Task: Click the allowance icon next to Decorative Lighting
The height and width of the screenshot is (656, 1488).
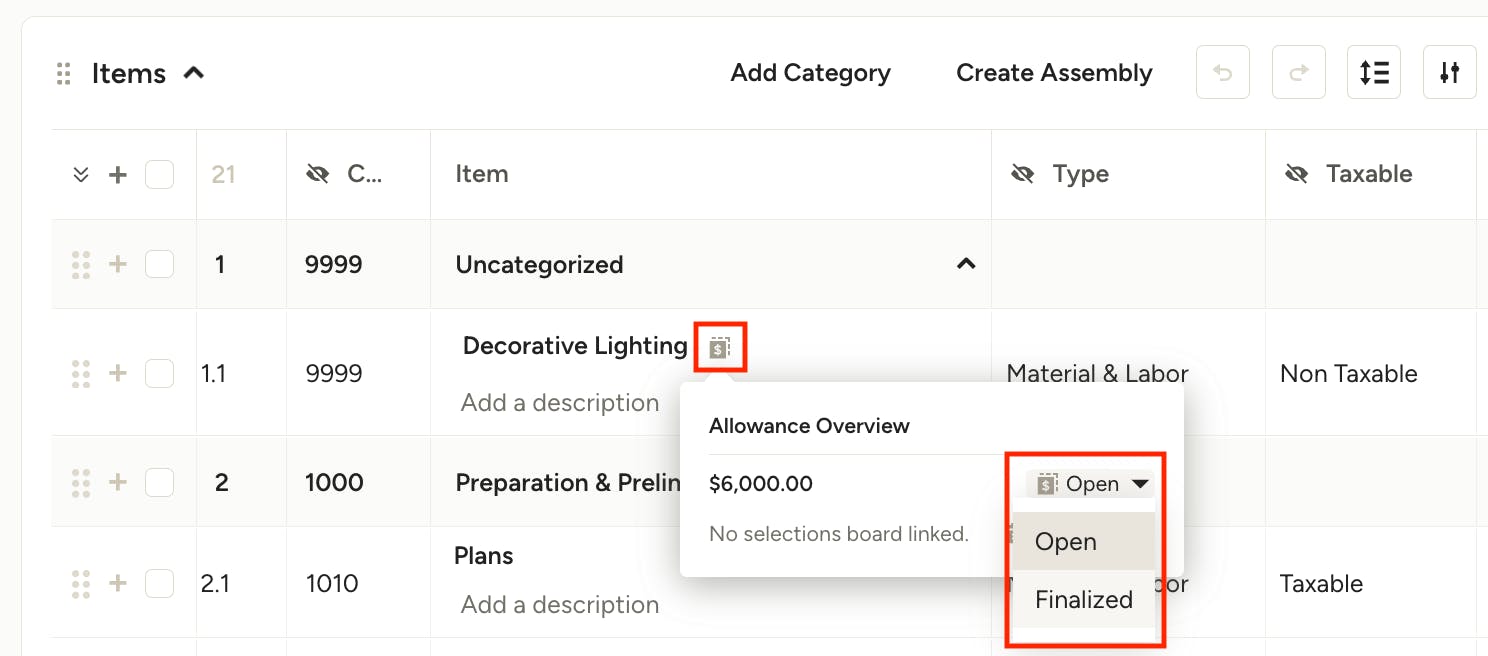Action: 720,347
